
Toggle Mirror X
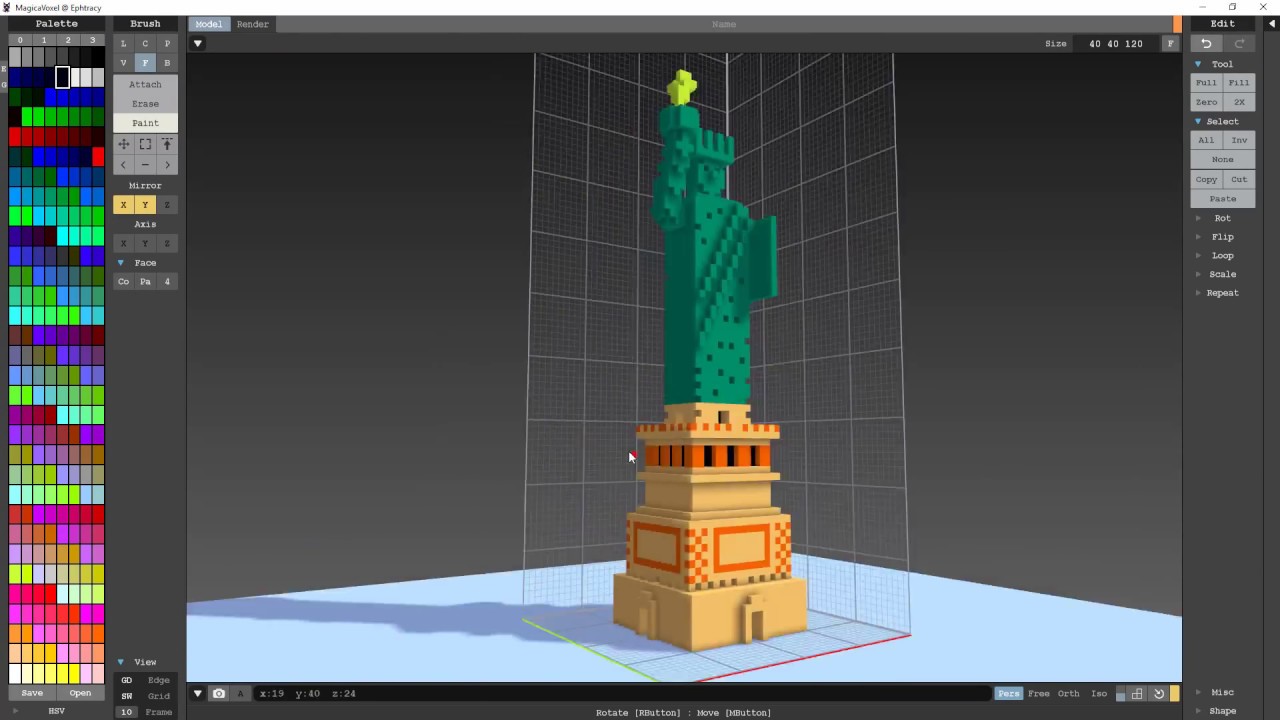[x=123, y=204]
